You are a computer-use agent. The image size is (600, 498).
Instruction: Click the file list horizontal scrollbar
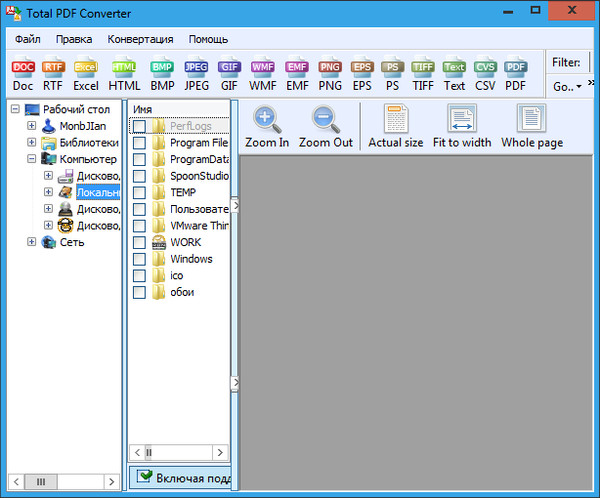(180, 451)
